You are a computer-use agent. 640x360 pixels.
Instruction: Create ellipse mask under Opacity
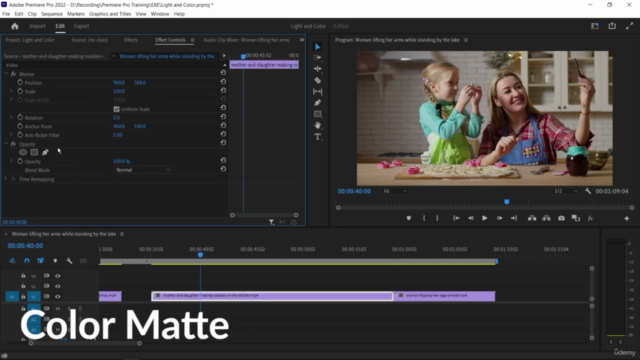[23, 152]
